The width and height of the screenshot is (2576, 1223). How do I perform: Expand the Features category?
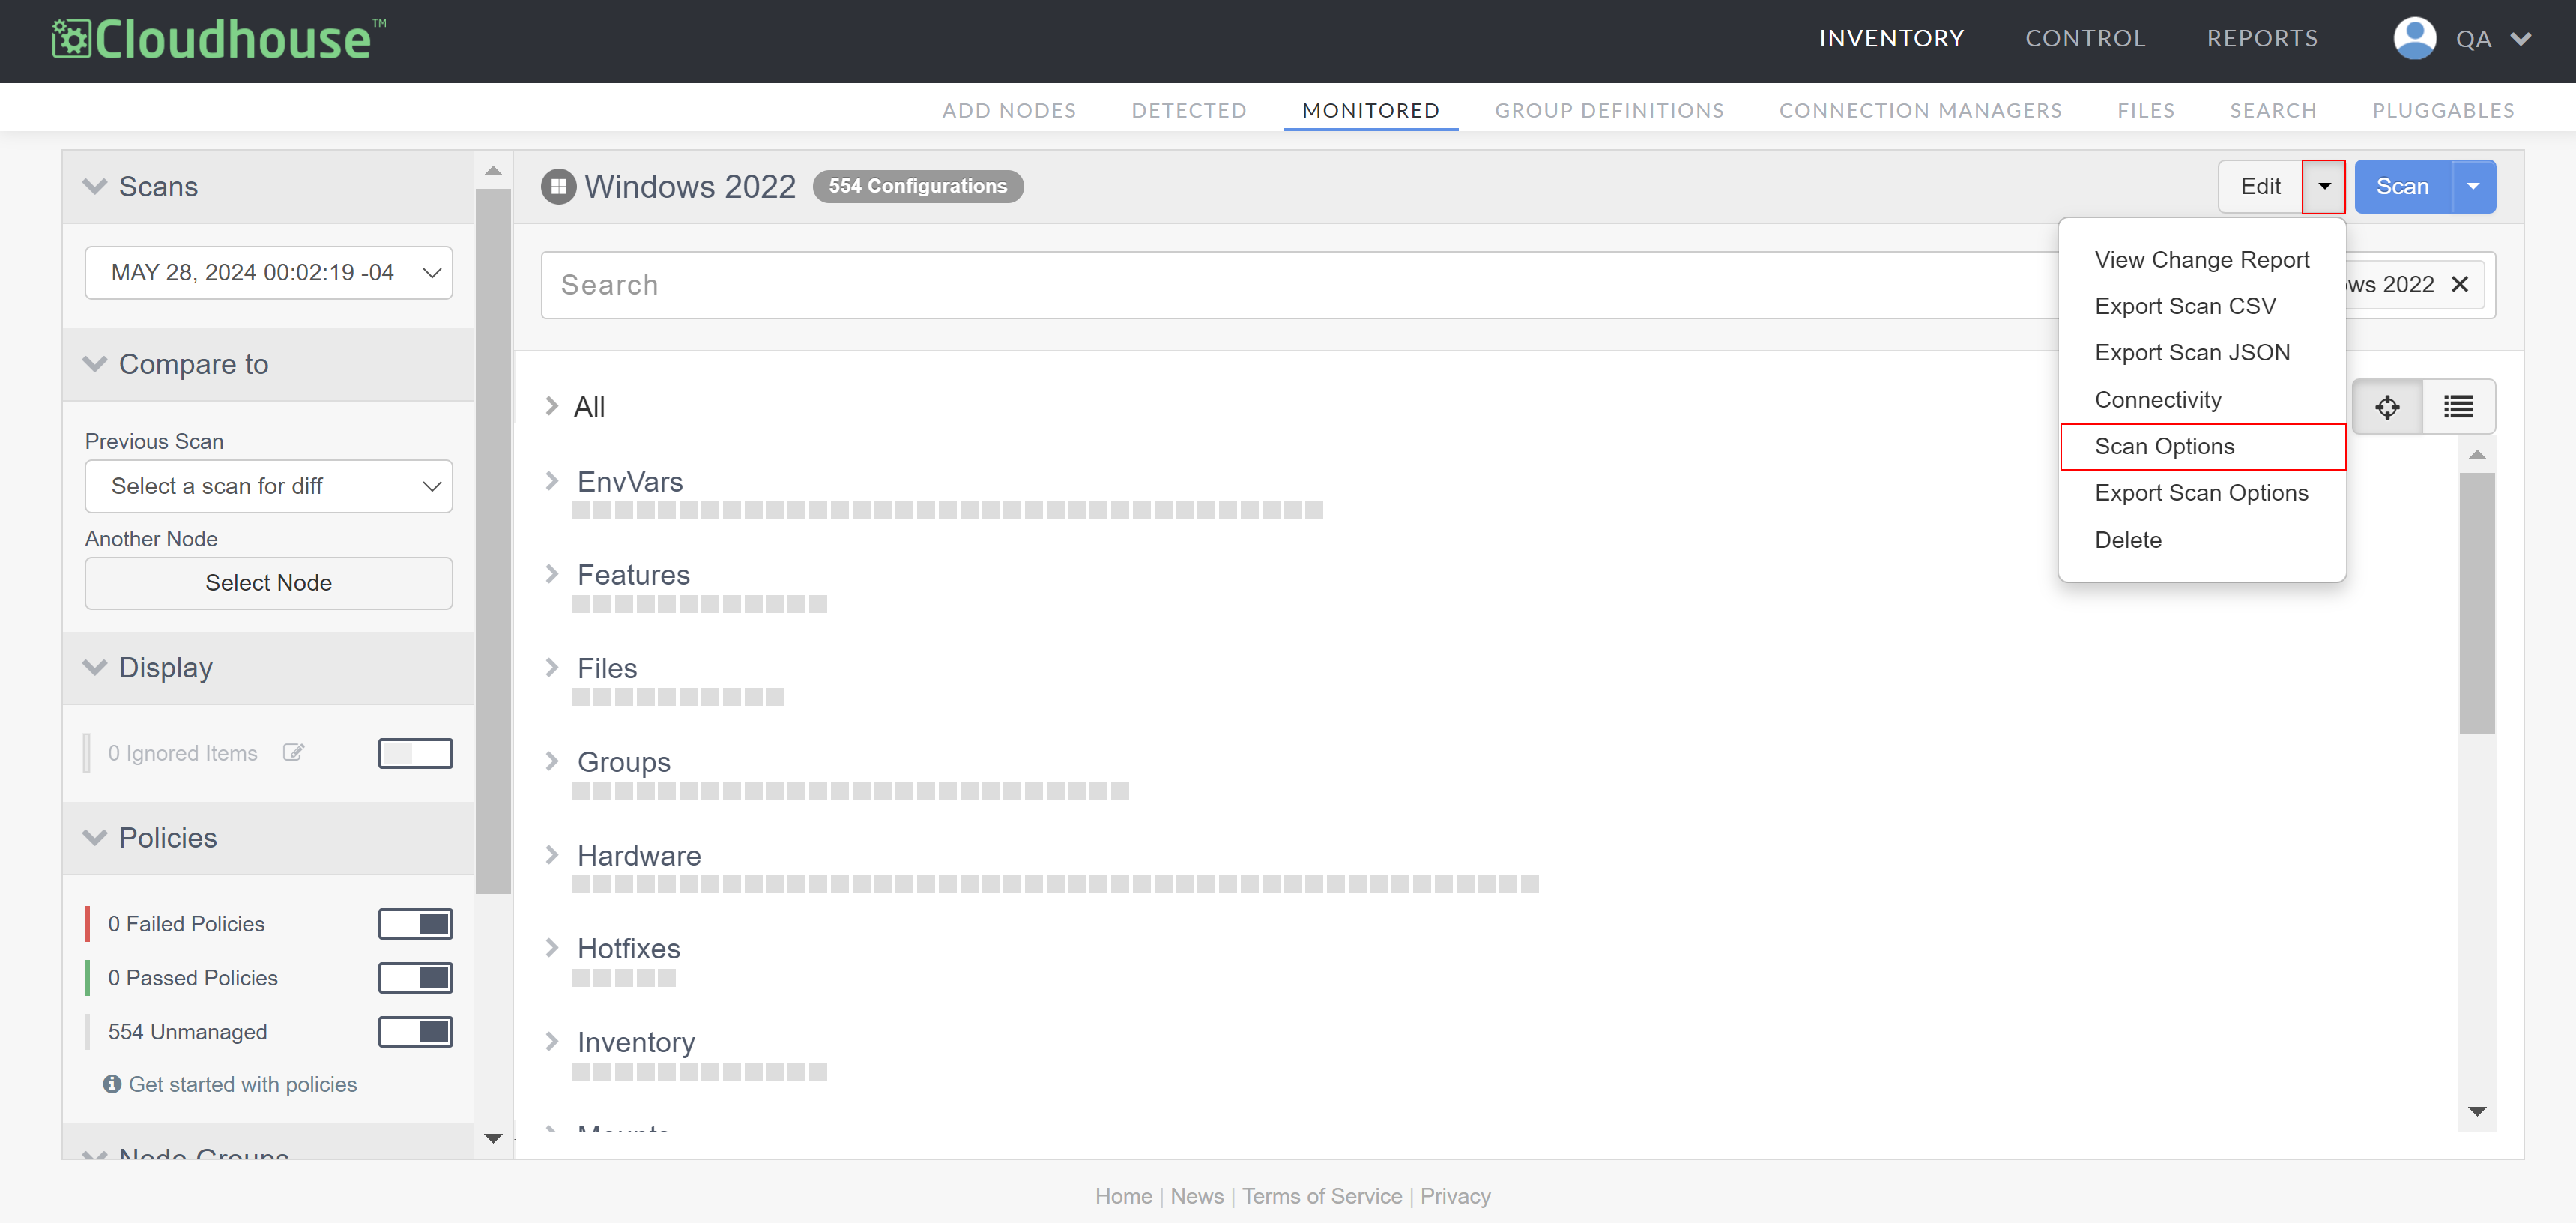click(552, 574)
